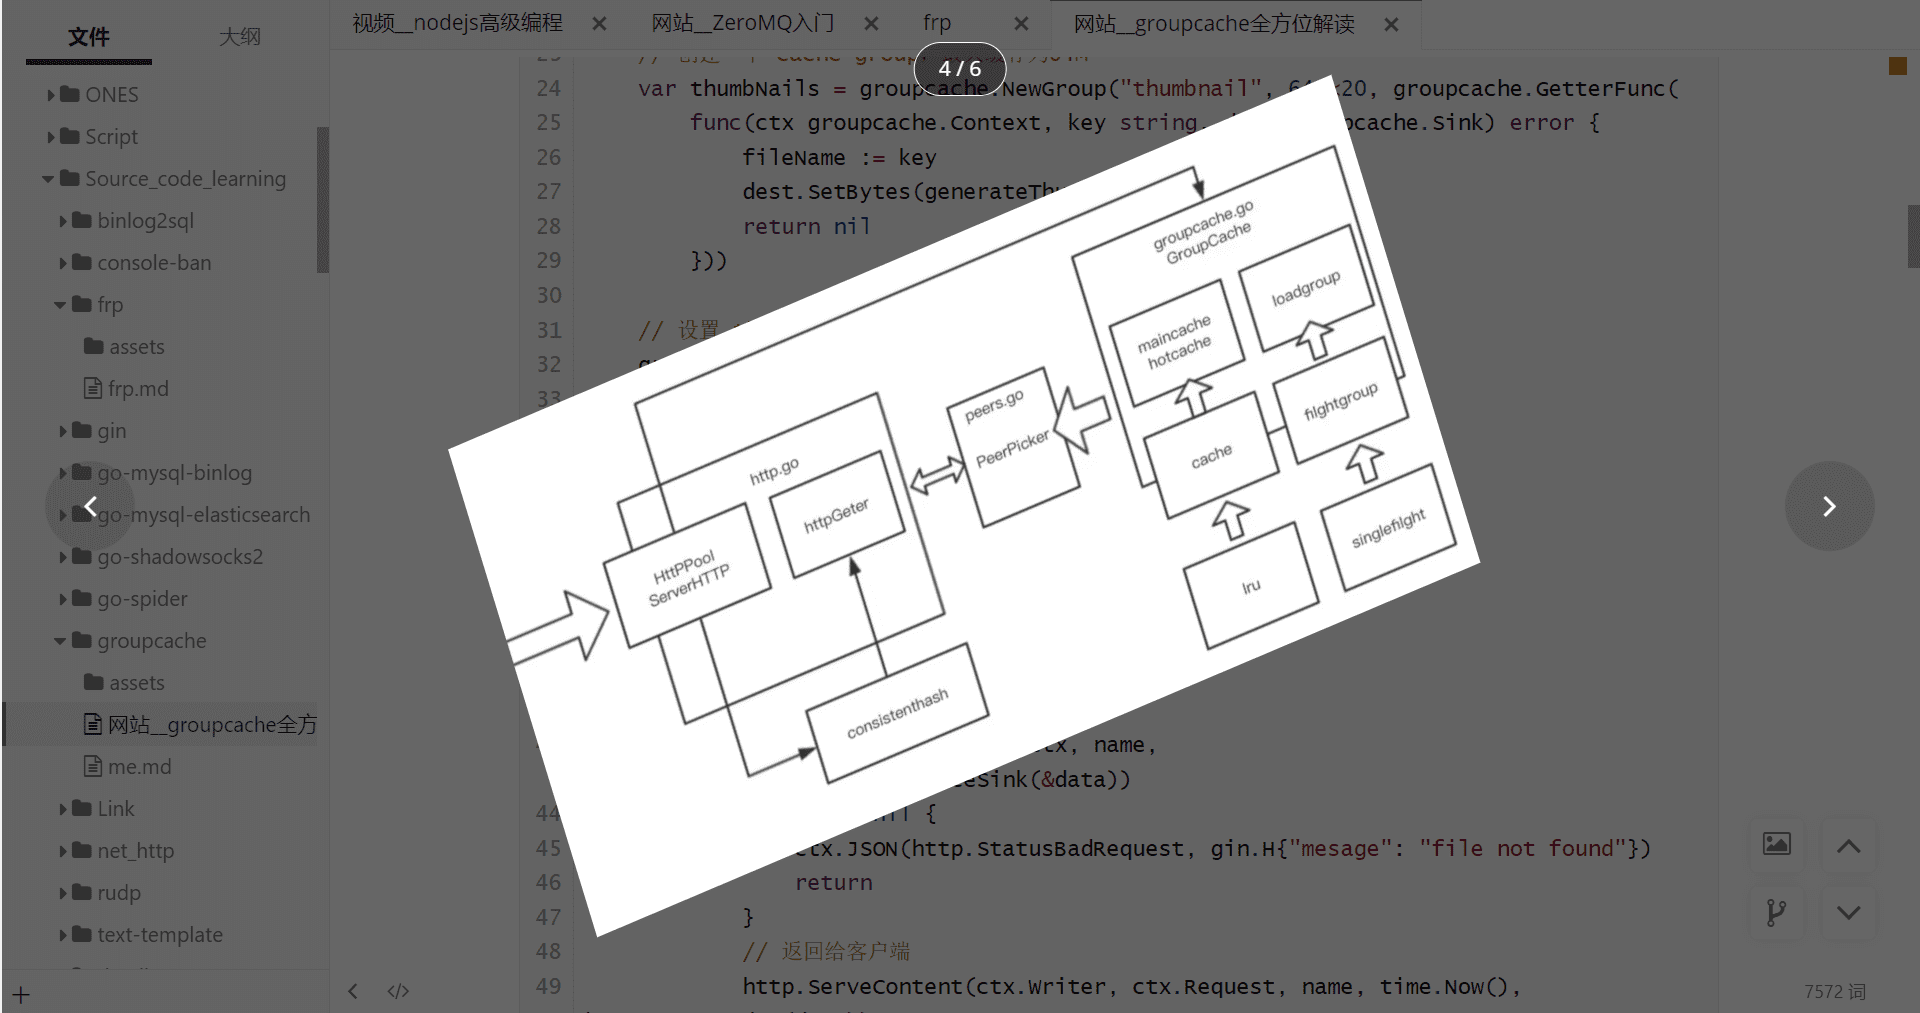The image size is (1920, 1013).
Task: Click the file tree scrollbar
Action: coord(322,200)
